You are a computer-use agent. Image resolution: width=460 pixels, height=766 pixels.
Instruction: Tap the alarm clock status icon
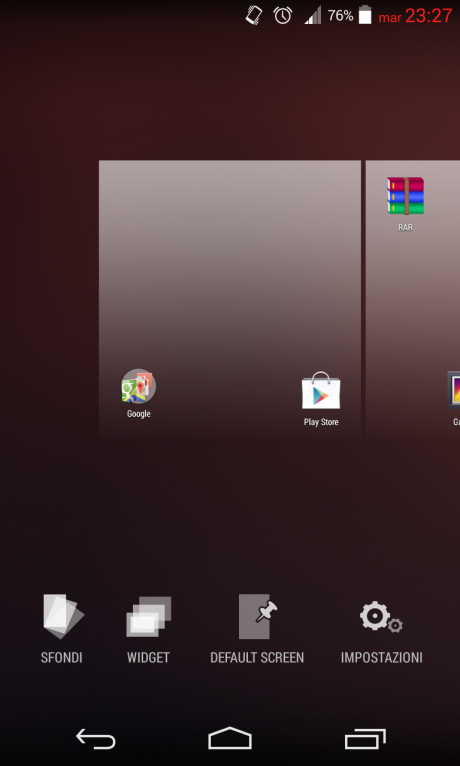pyautogui.click(x=283, y=15)
